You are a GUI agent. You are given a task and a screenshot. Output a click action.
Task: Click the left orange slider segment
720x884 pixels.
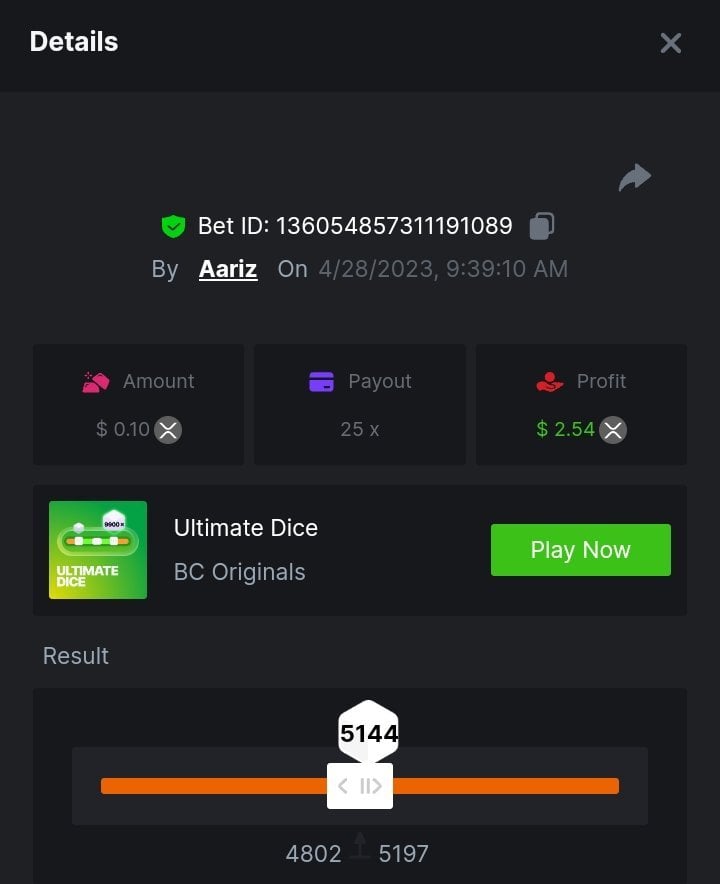coord(214,786)
